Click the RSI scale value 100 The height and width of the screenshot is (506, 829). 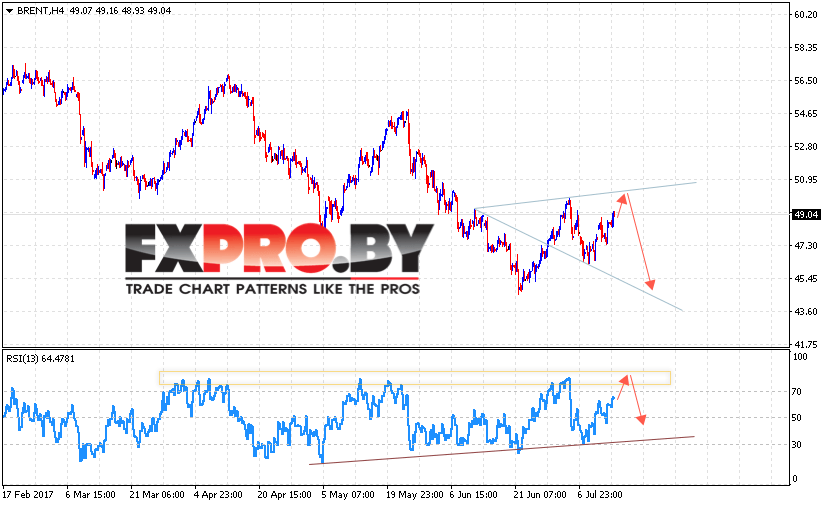pyautogui.click(x=800, y=357)
